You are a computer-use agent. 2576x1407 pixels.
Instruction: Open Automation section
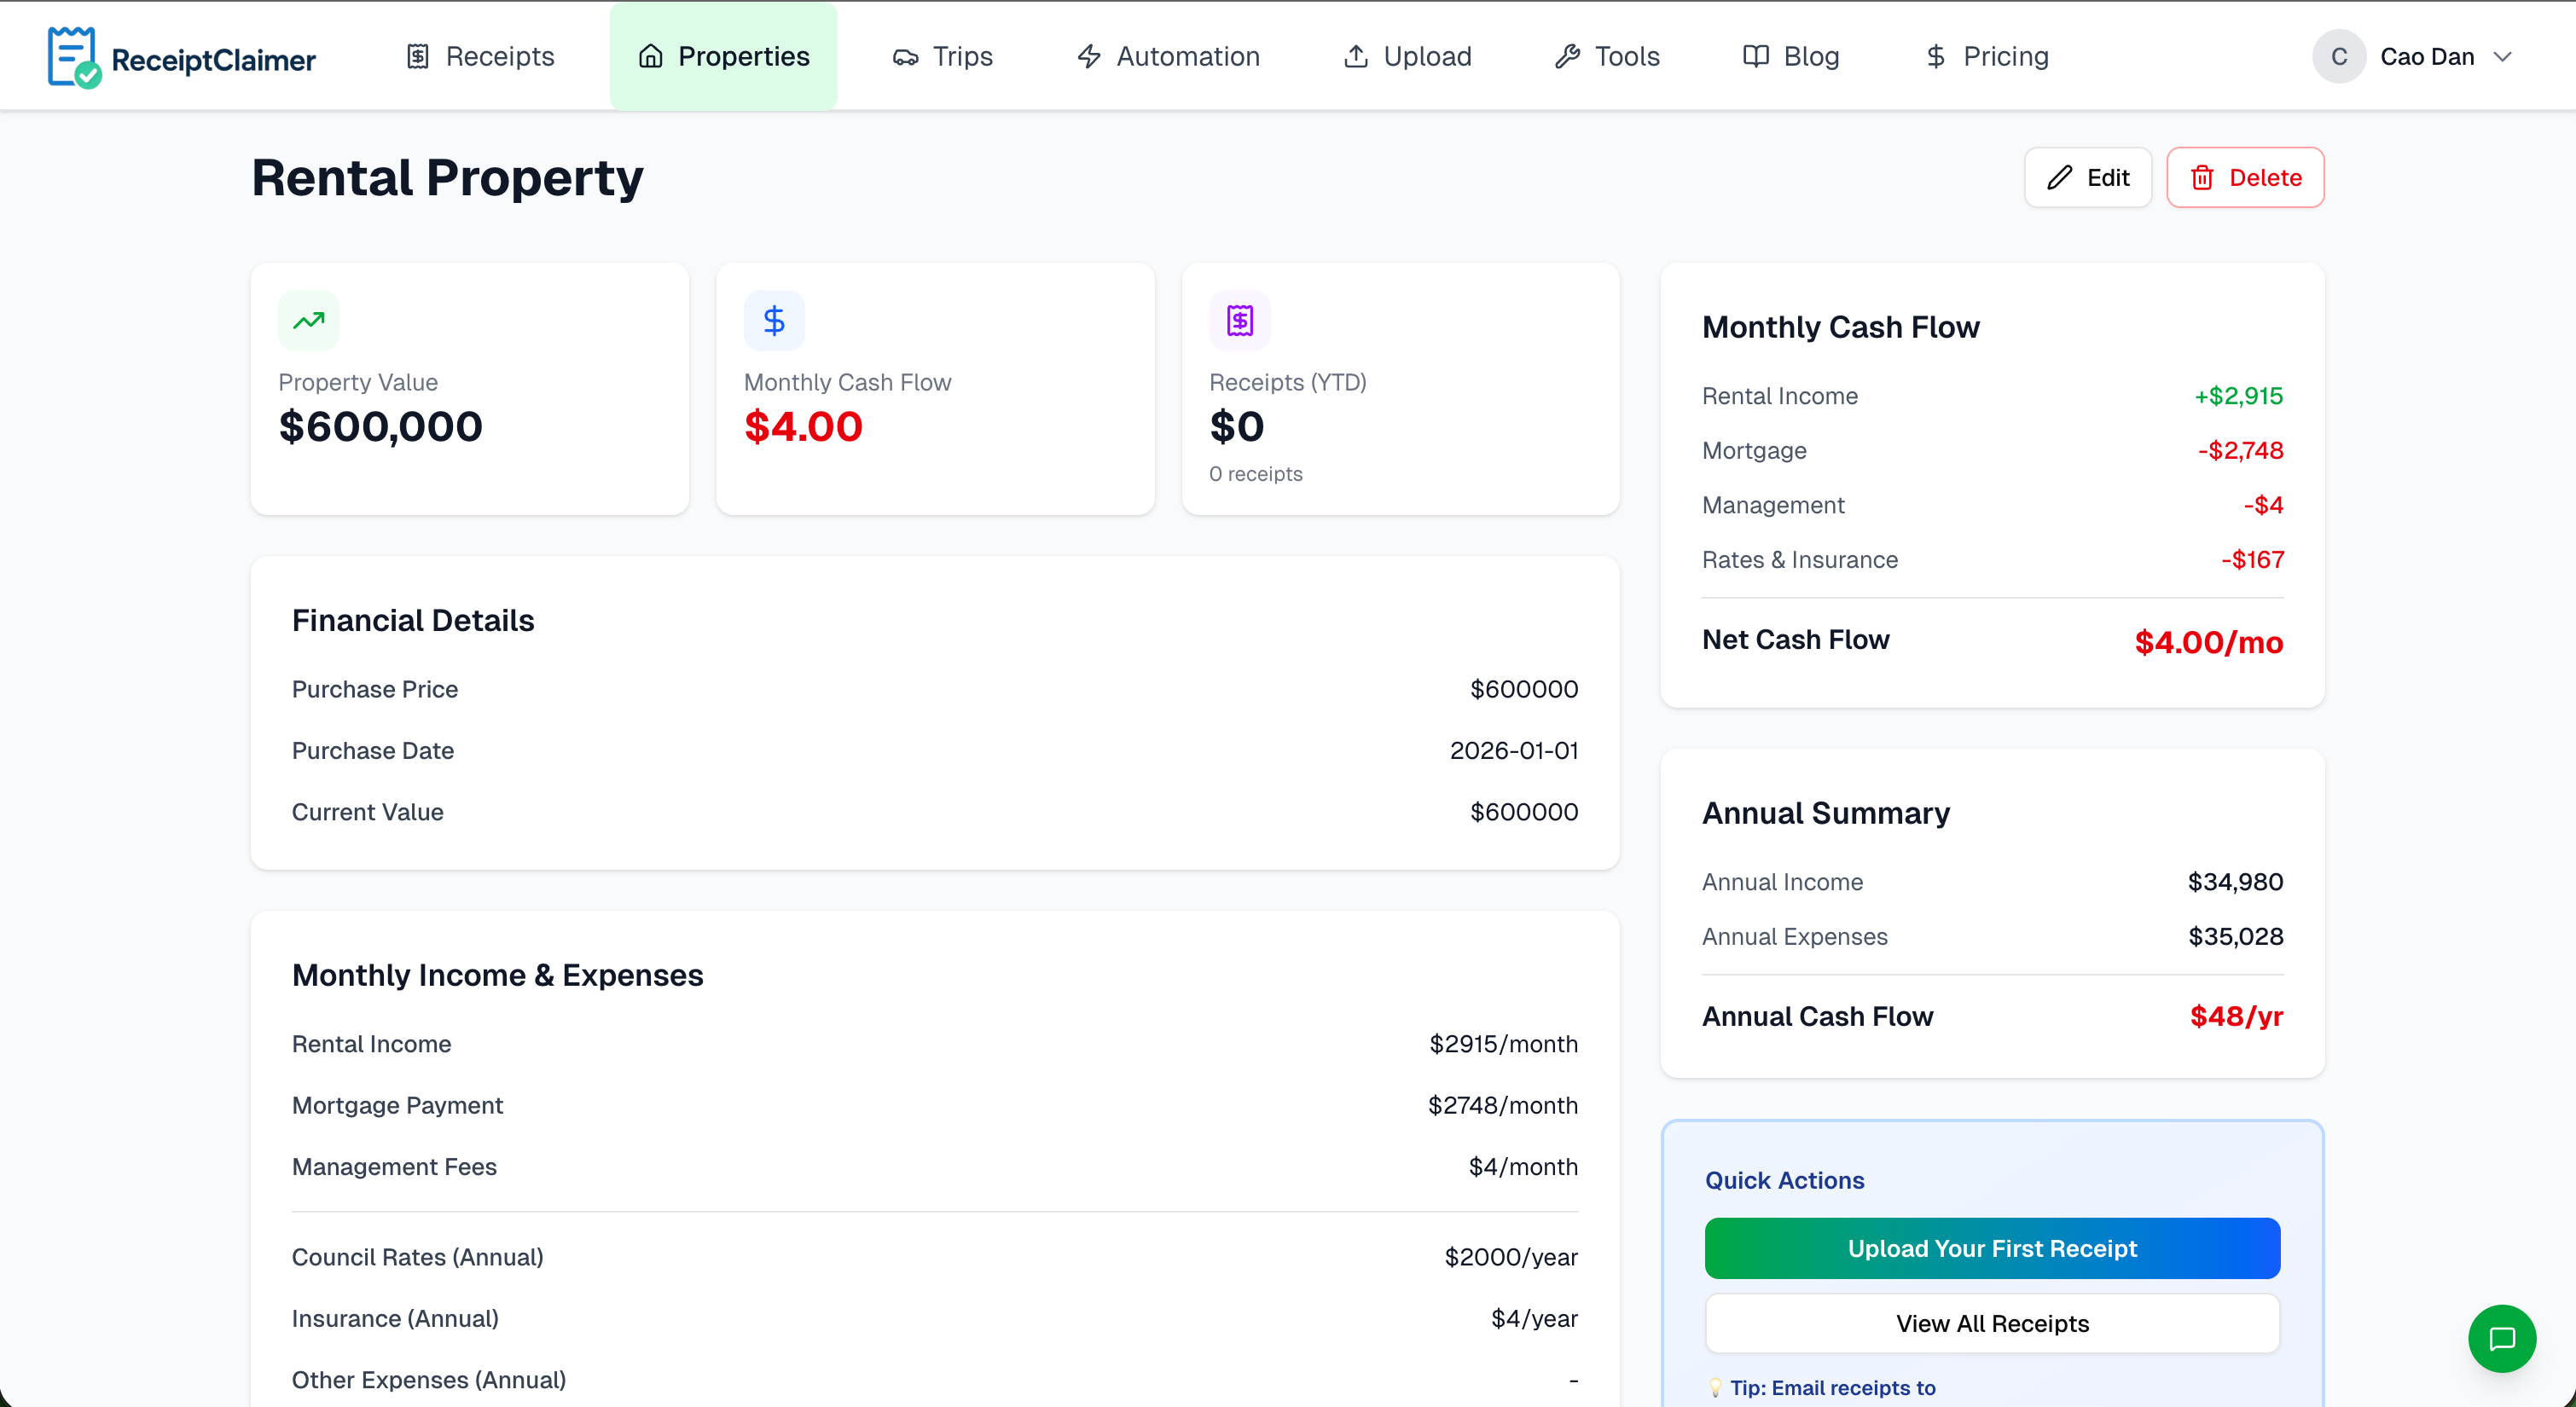1168,57
